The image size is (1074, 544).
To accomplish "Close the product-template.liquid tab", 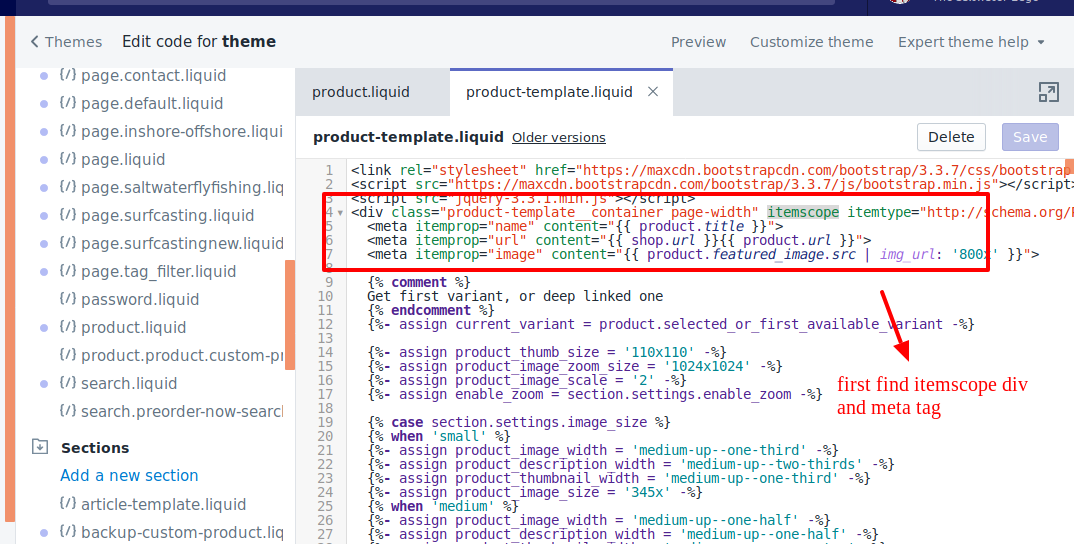I will pos(653,92).
